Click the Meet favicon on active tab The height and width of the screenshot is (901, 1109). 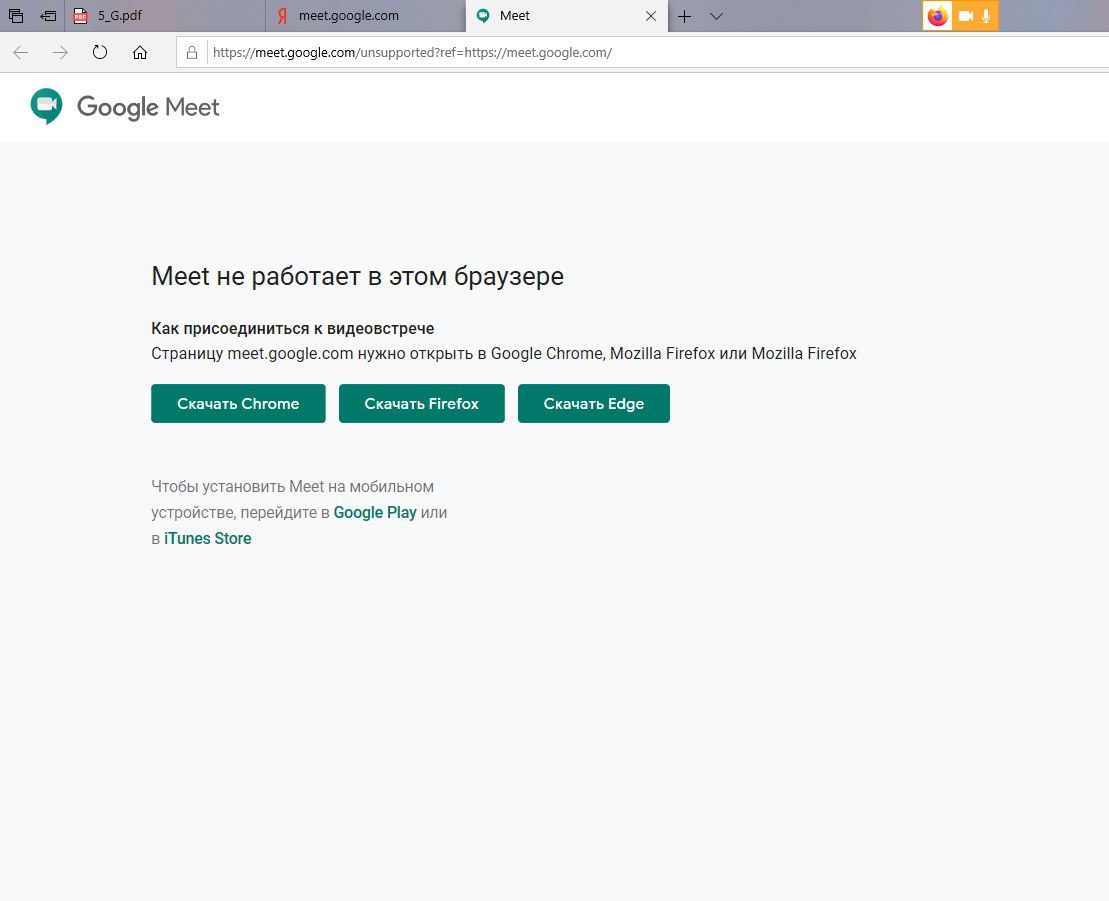(x=483, y=16)
